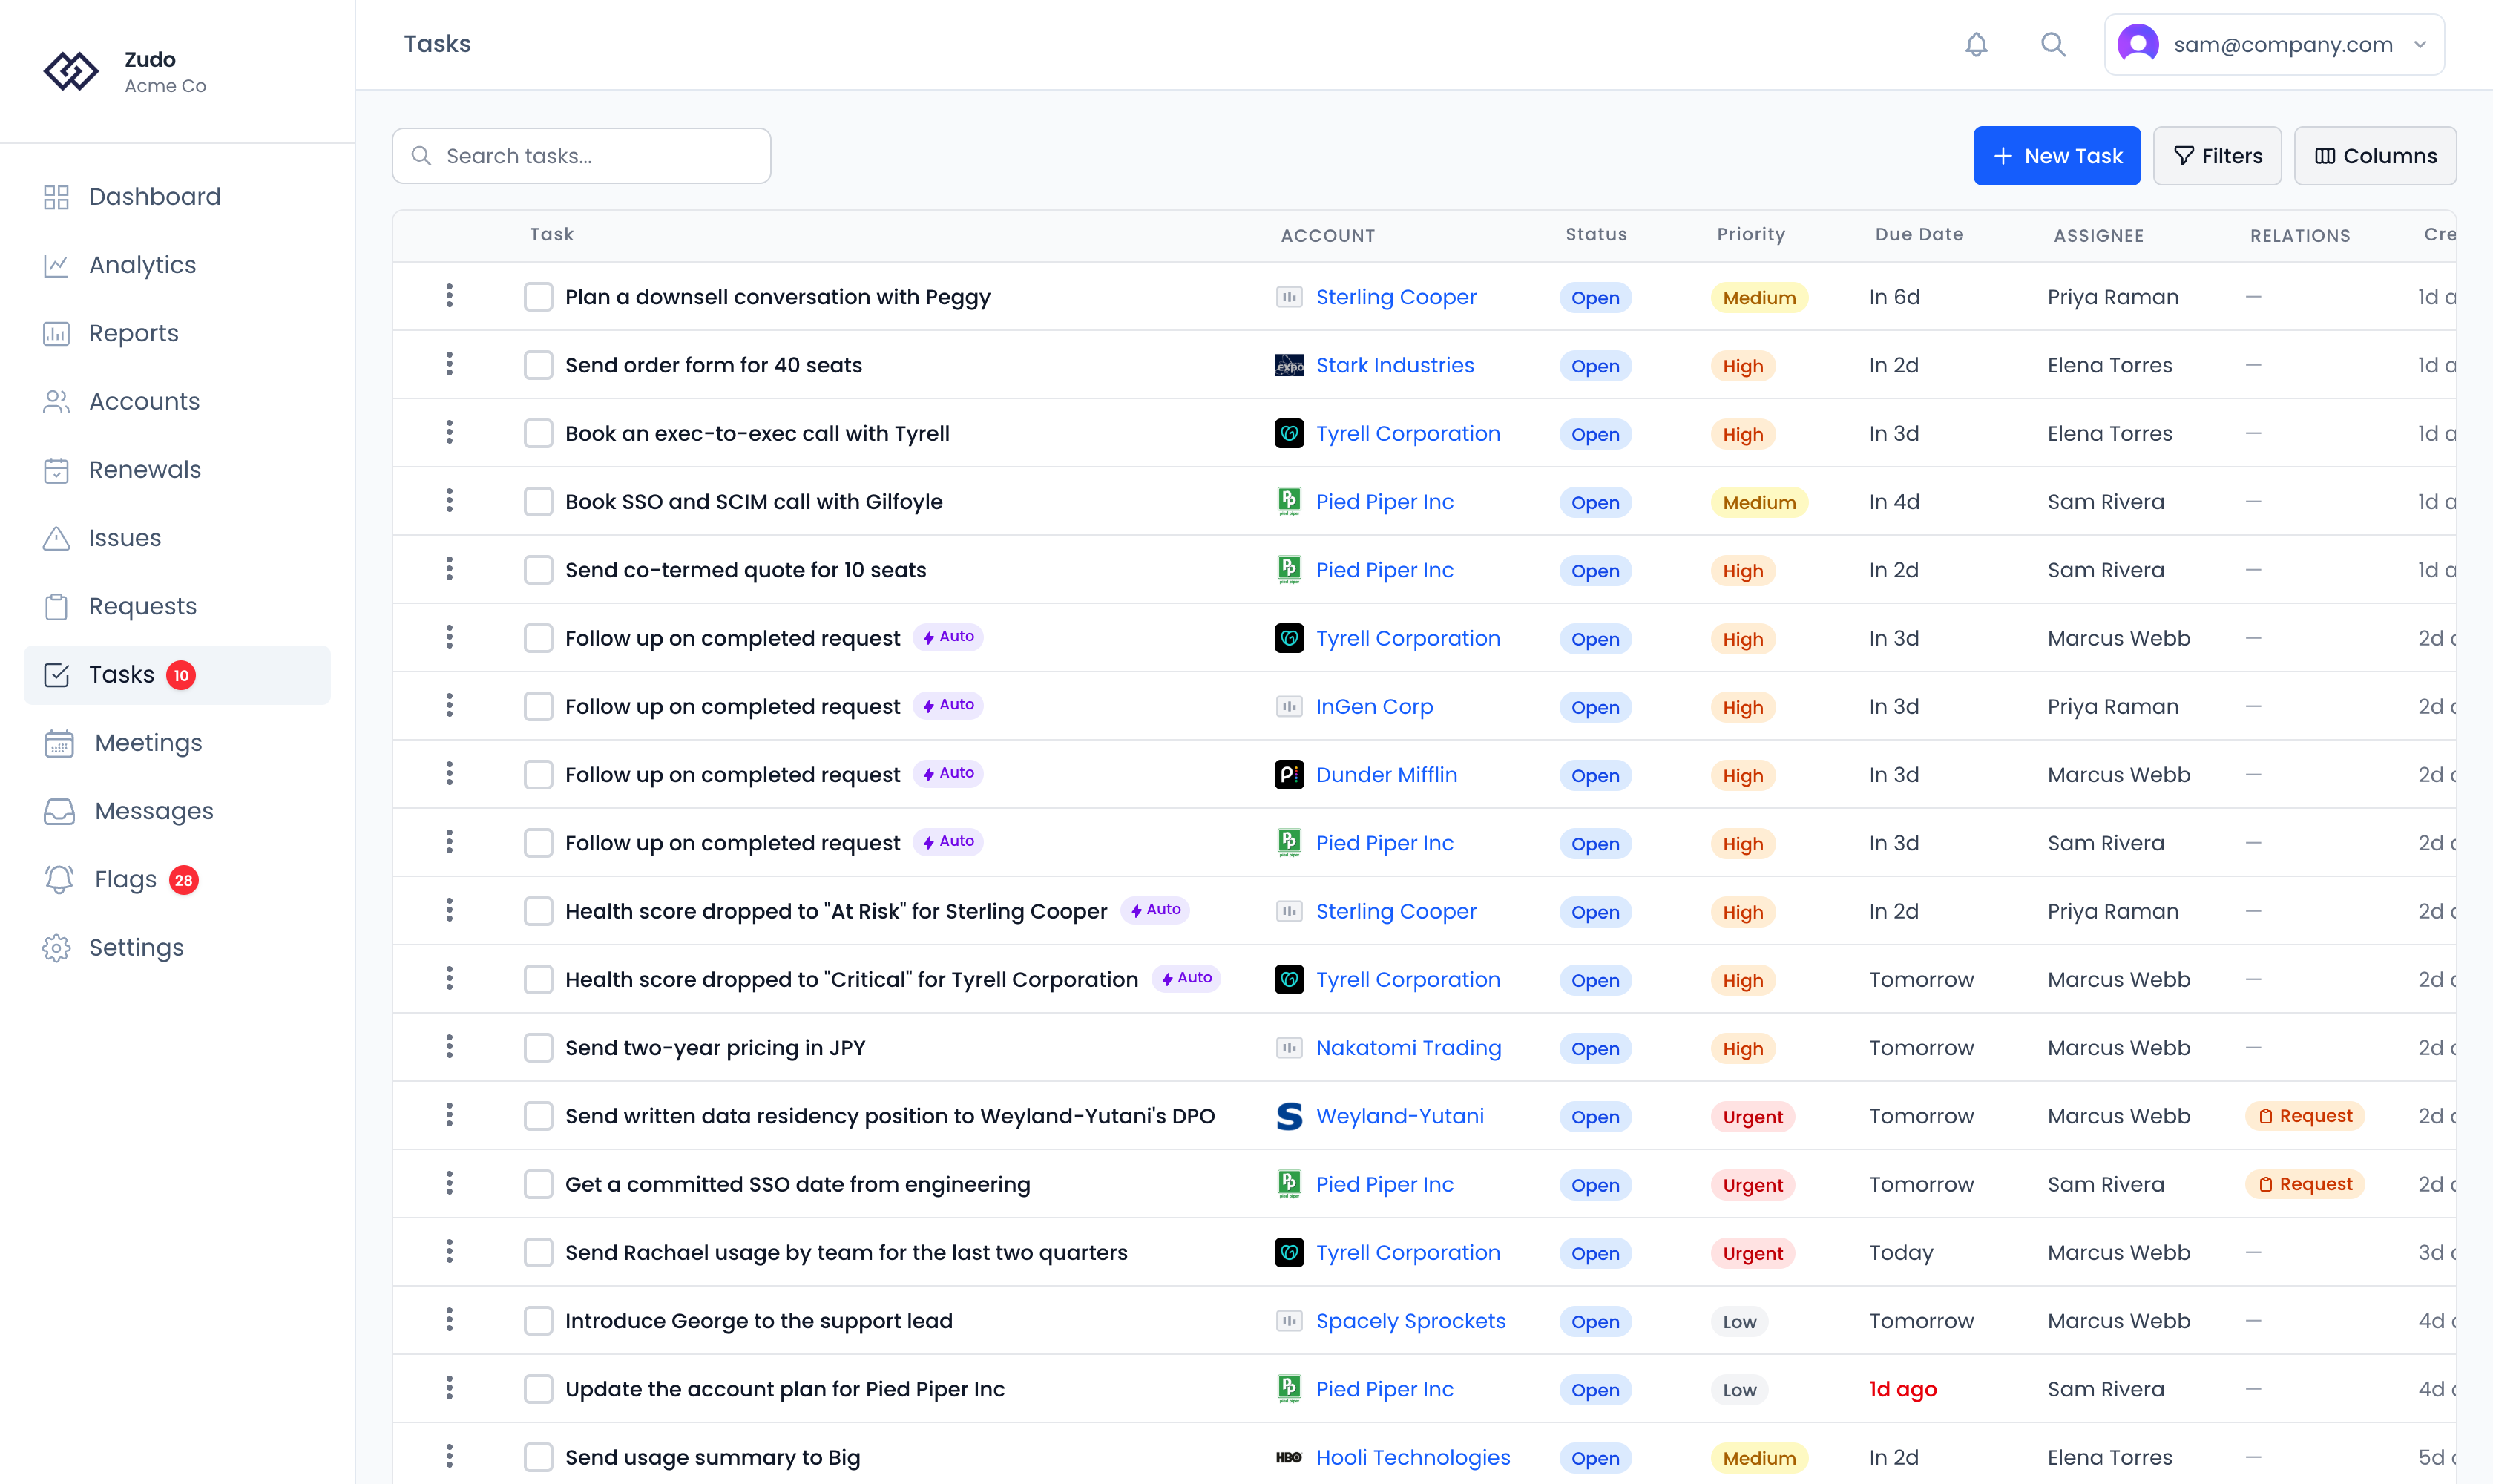The image size is (2493, 1484).
Task: Open the Spacely Sprockets account link
Action: coord(1410,1321)
